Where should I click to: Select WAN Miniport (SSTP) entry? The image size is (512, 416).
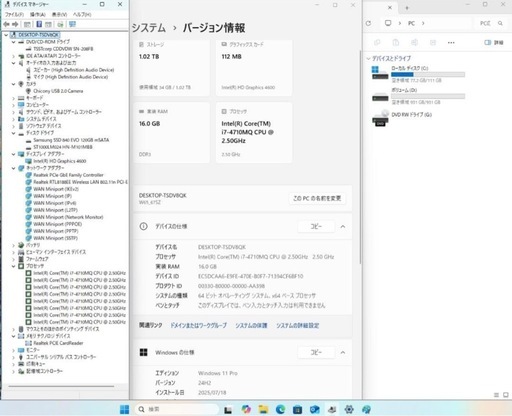[55, 238]
